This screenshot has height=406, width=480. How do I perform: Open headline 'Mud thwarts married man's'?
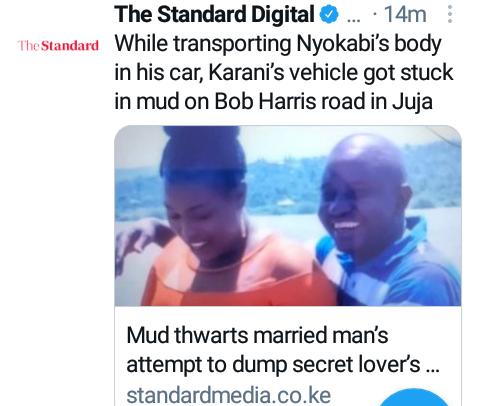257,335
